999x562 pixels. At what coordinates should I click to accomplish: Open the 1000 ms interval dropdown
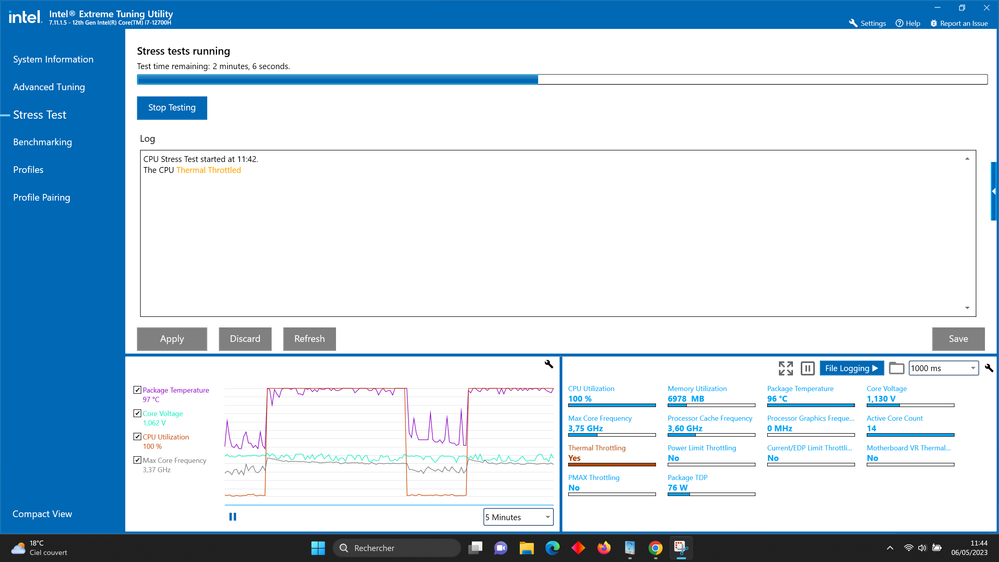pyautogui.click(x=943, y=368)
